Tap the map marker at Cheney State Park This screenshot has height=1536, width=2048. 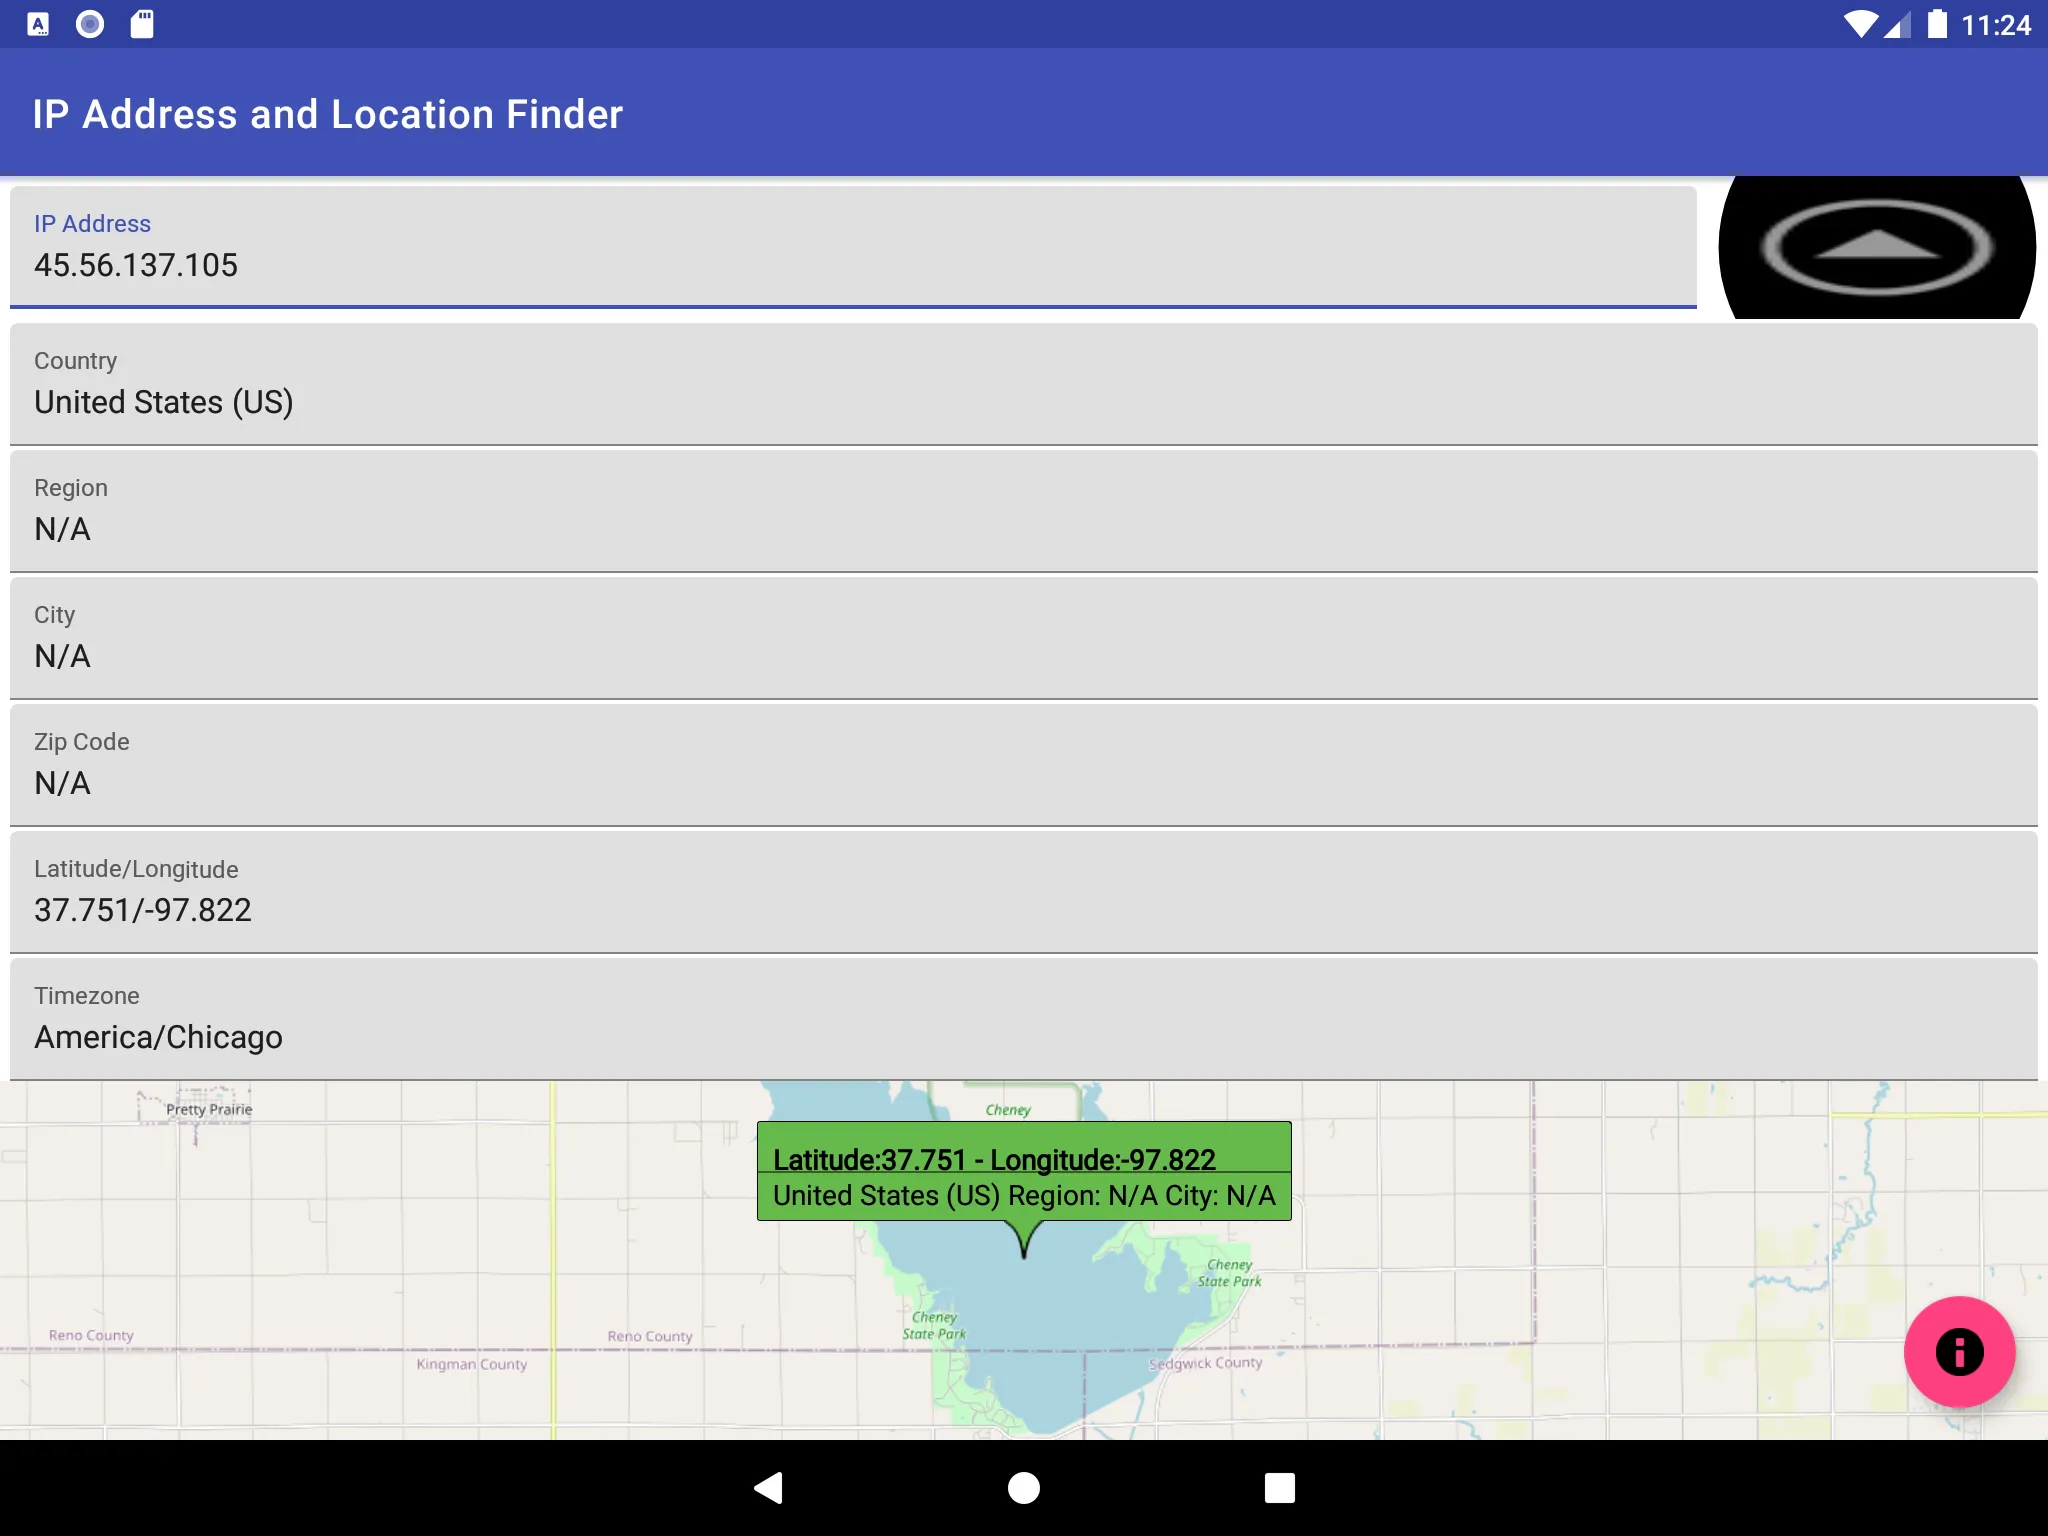click(1022, 1250)
